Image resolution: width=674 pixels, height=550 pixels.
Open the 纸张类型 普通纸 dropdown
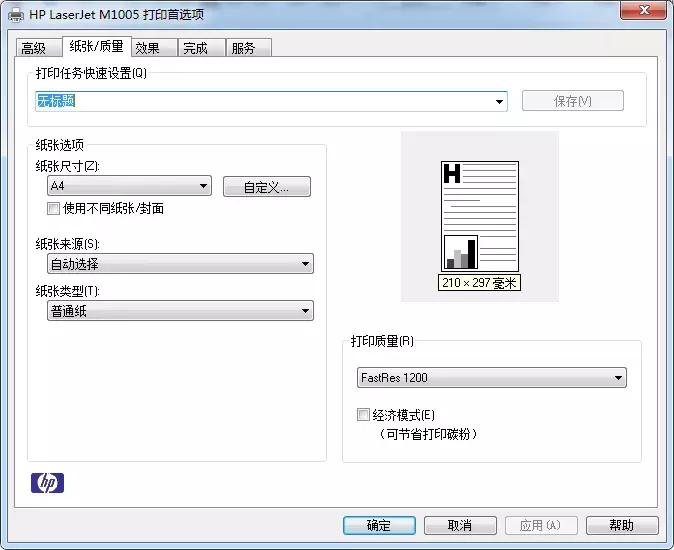pos(180,311)
